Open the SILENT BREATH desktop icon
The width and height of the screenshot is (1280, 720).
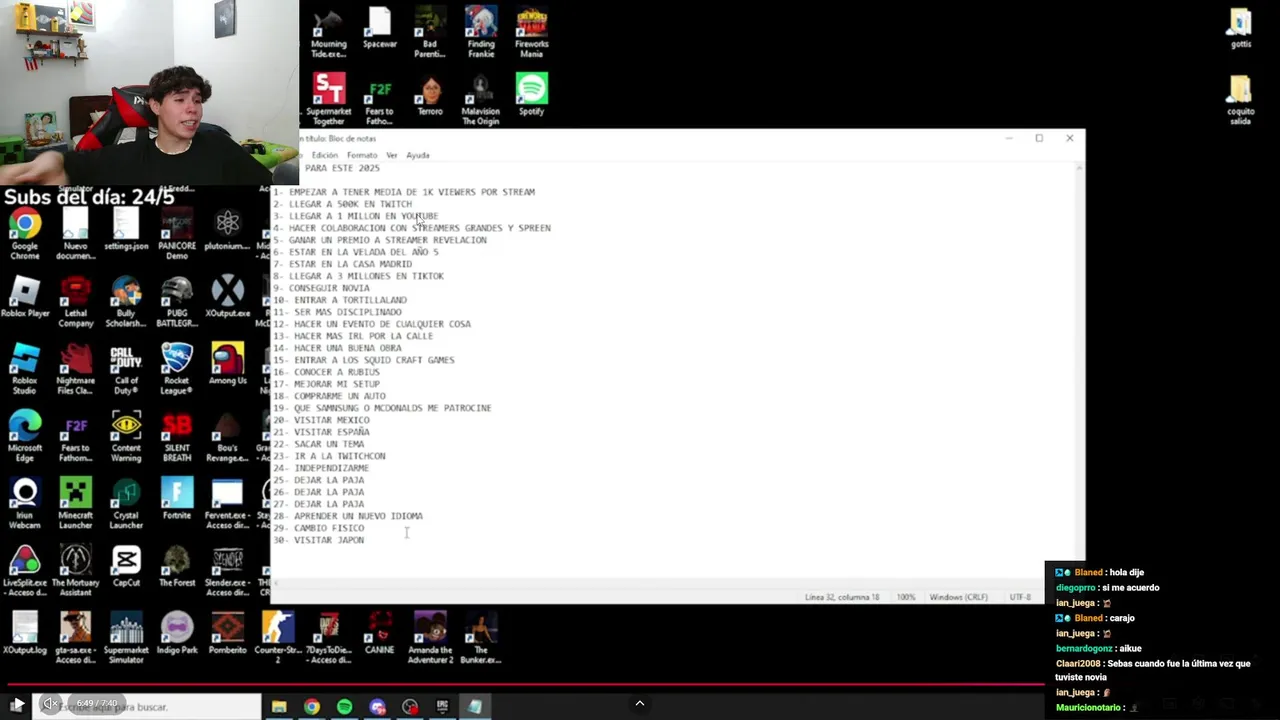177,437
